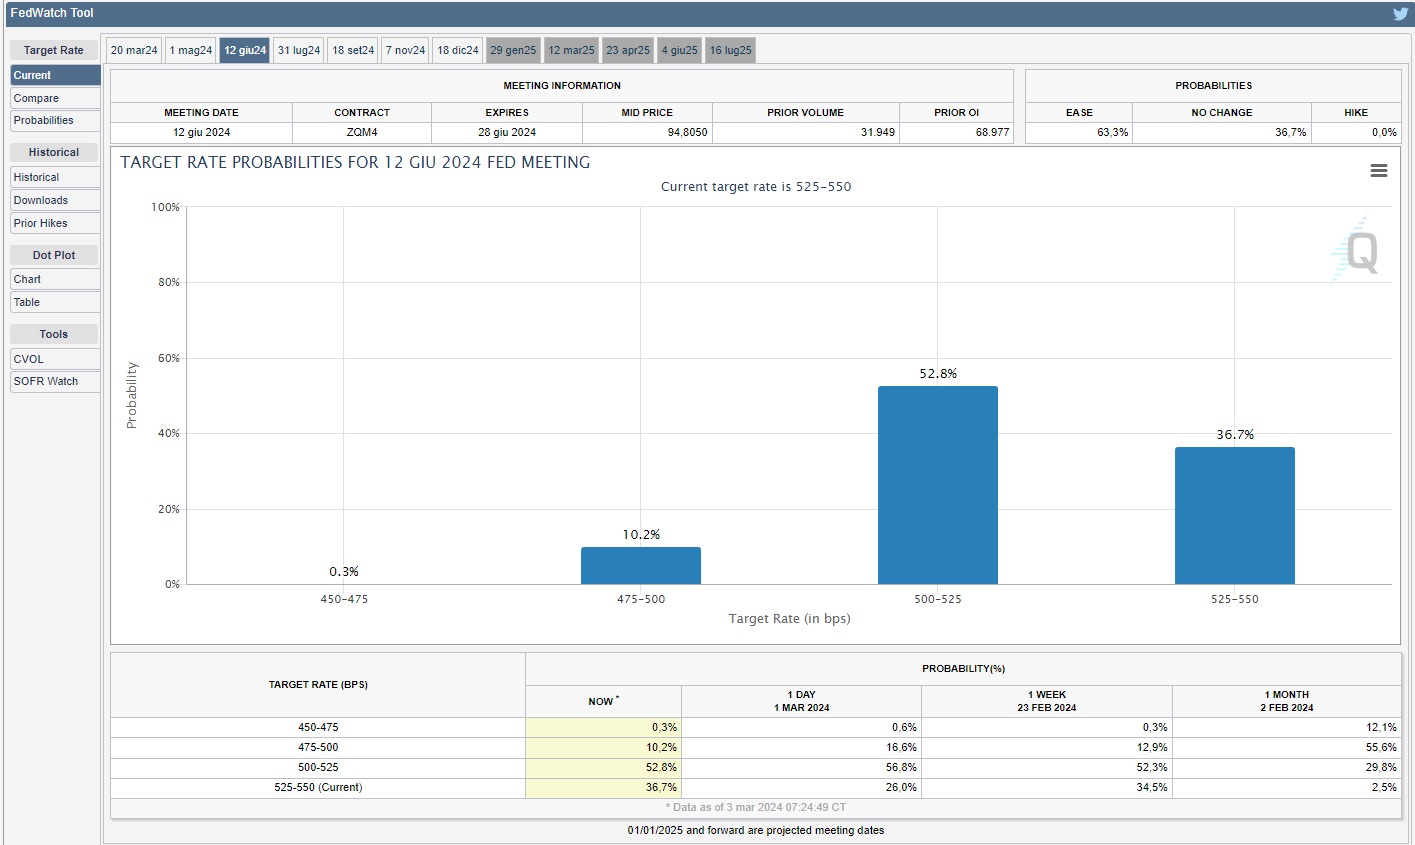Click the Twitter bird icon

click(1400, 14)
